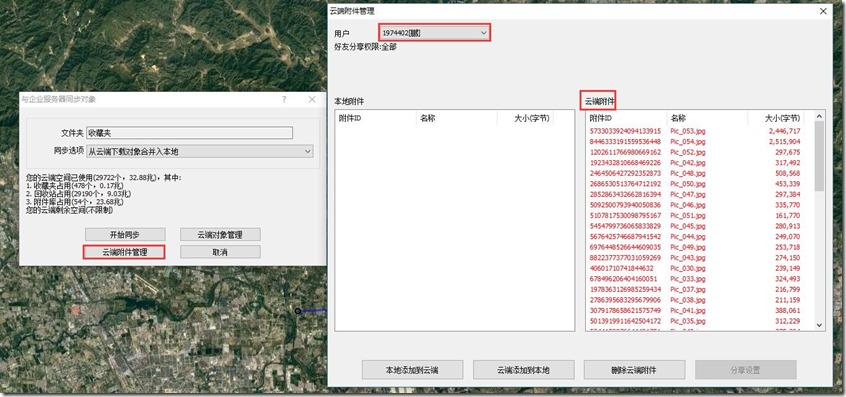The image size is (846, 397).
Task: Click the line 回收站占用(29190个, 9.03兆)
Action: click(78, 193)
